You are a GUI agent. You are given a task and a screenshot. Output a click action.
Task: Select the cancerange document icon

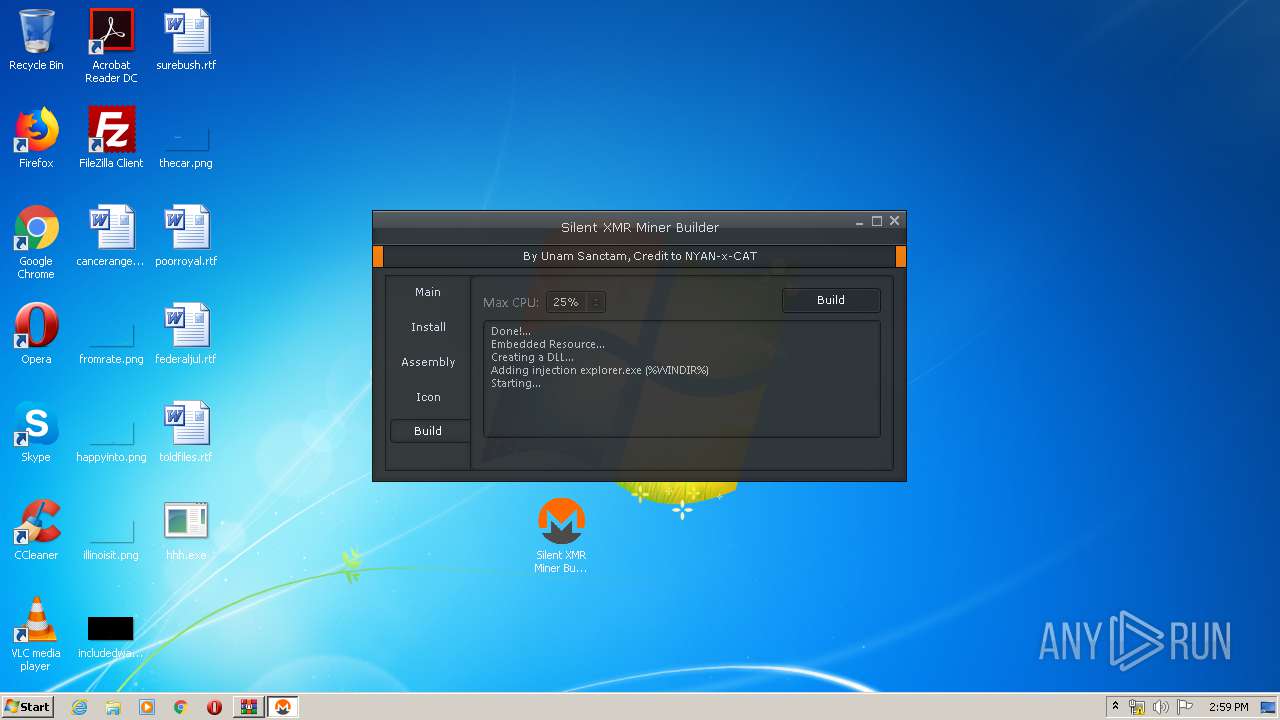click(x=111, y=236)
